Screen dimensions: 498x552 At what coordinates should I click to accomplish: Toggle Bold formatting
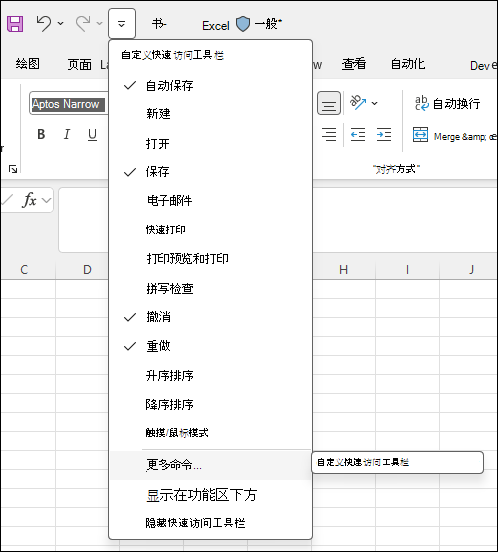41,134
